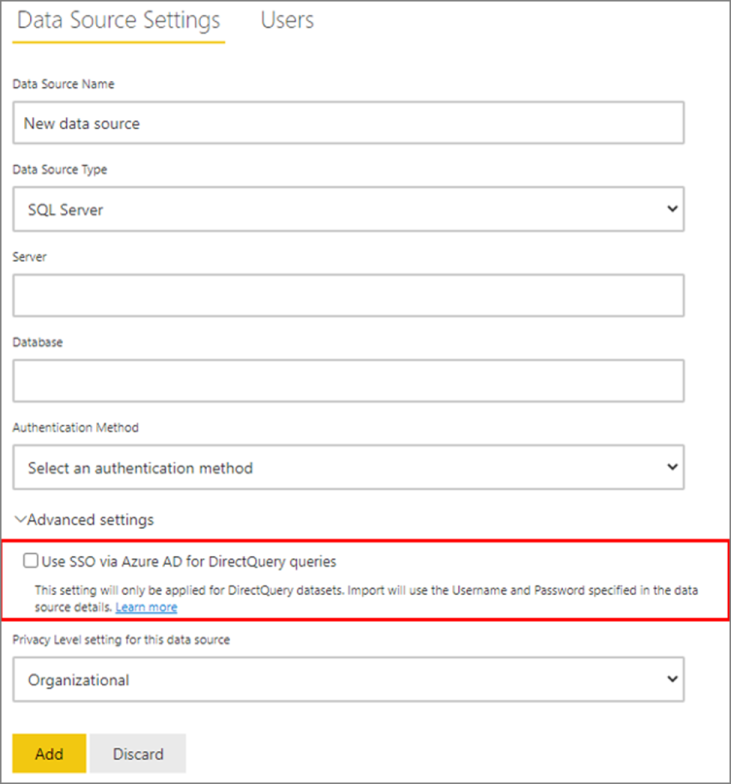Click the arrow icon on the Organizational dropdown
Viewport: 731px width, 784px height.
pos(673,680)
